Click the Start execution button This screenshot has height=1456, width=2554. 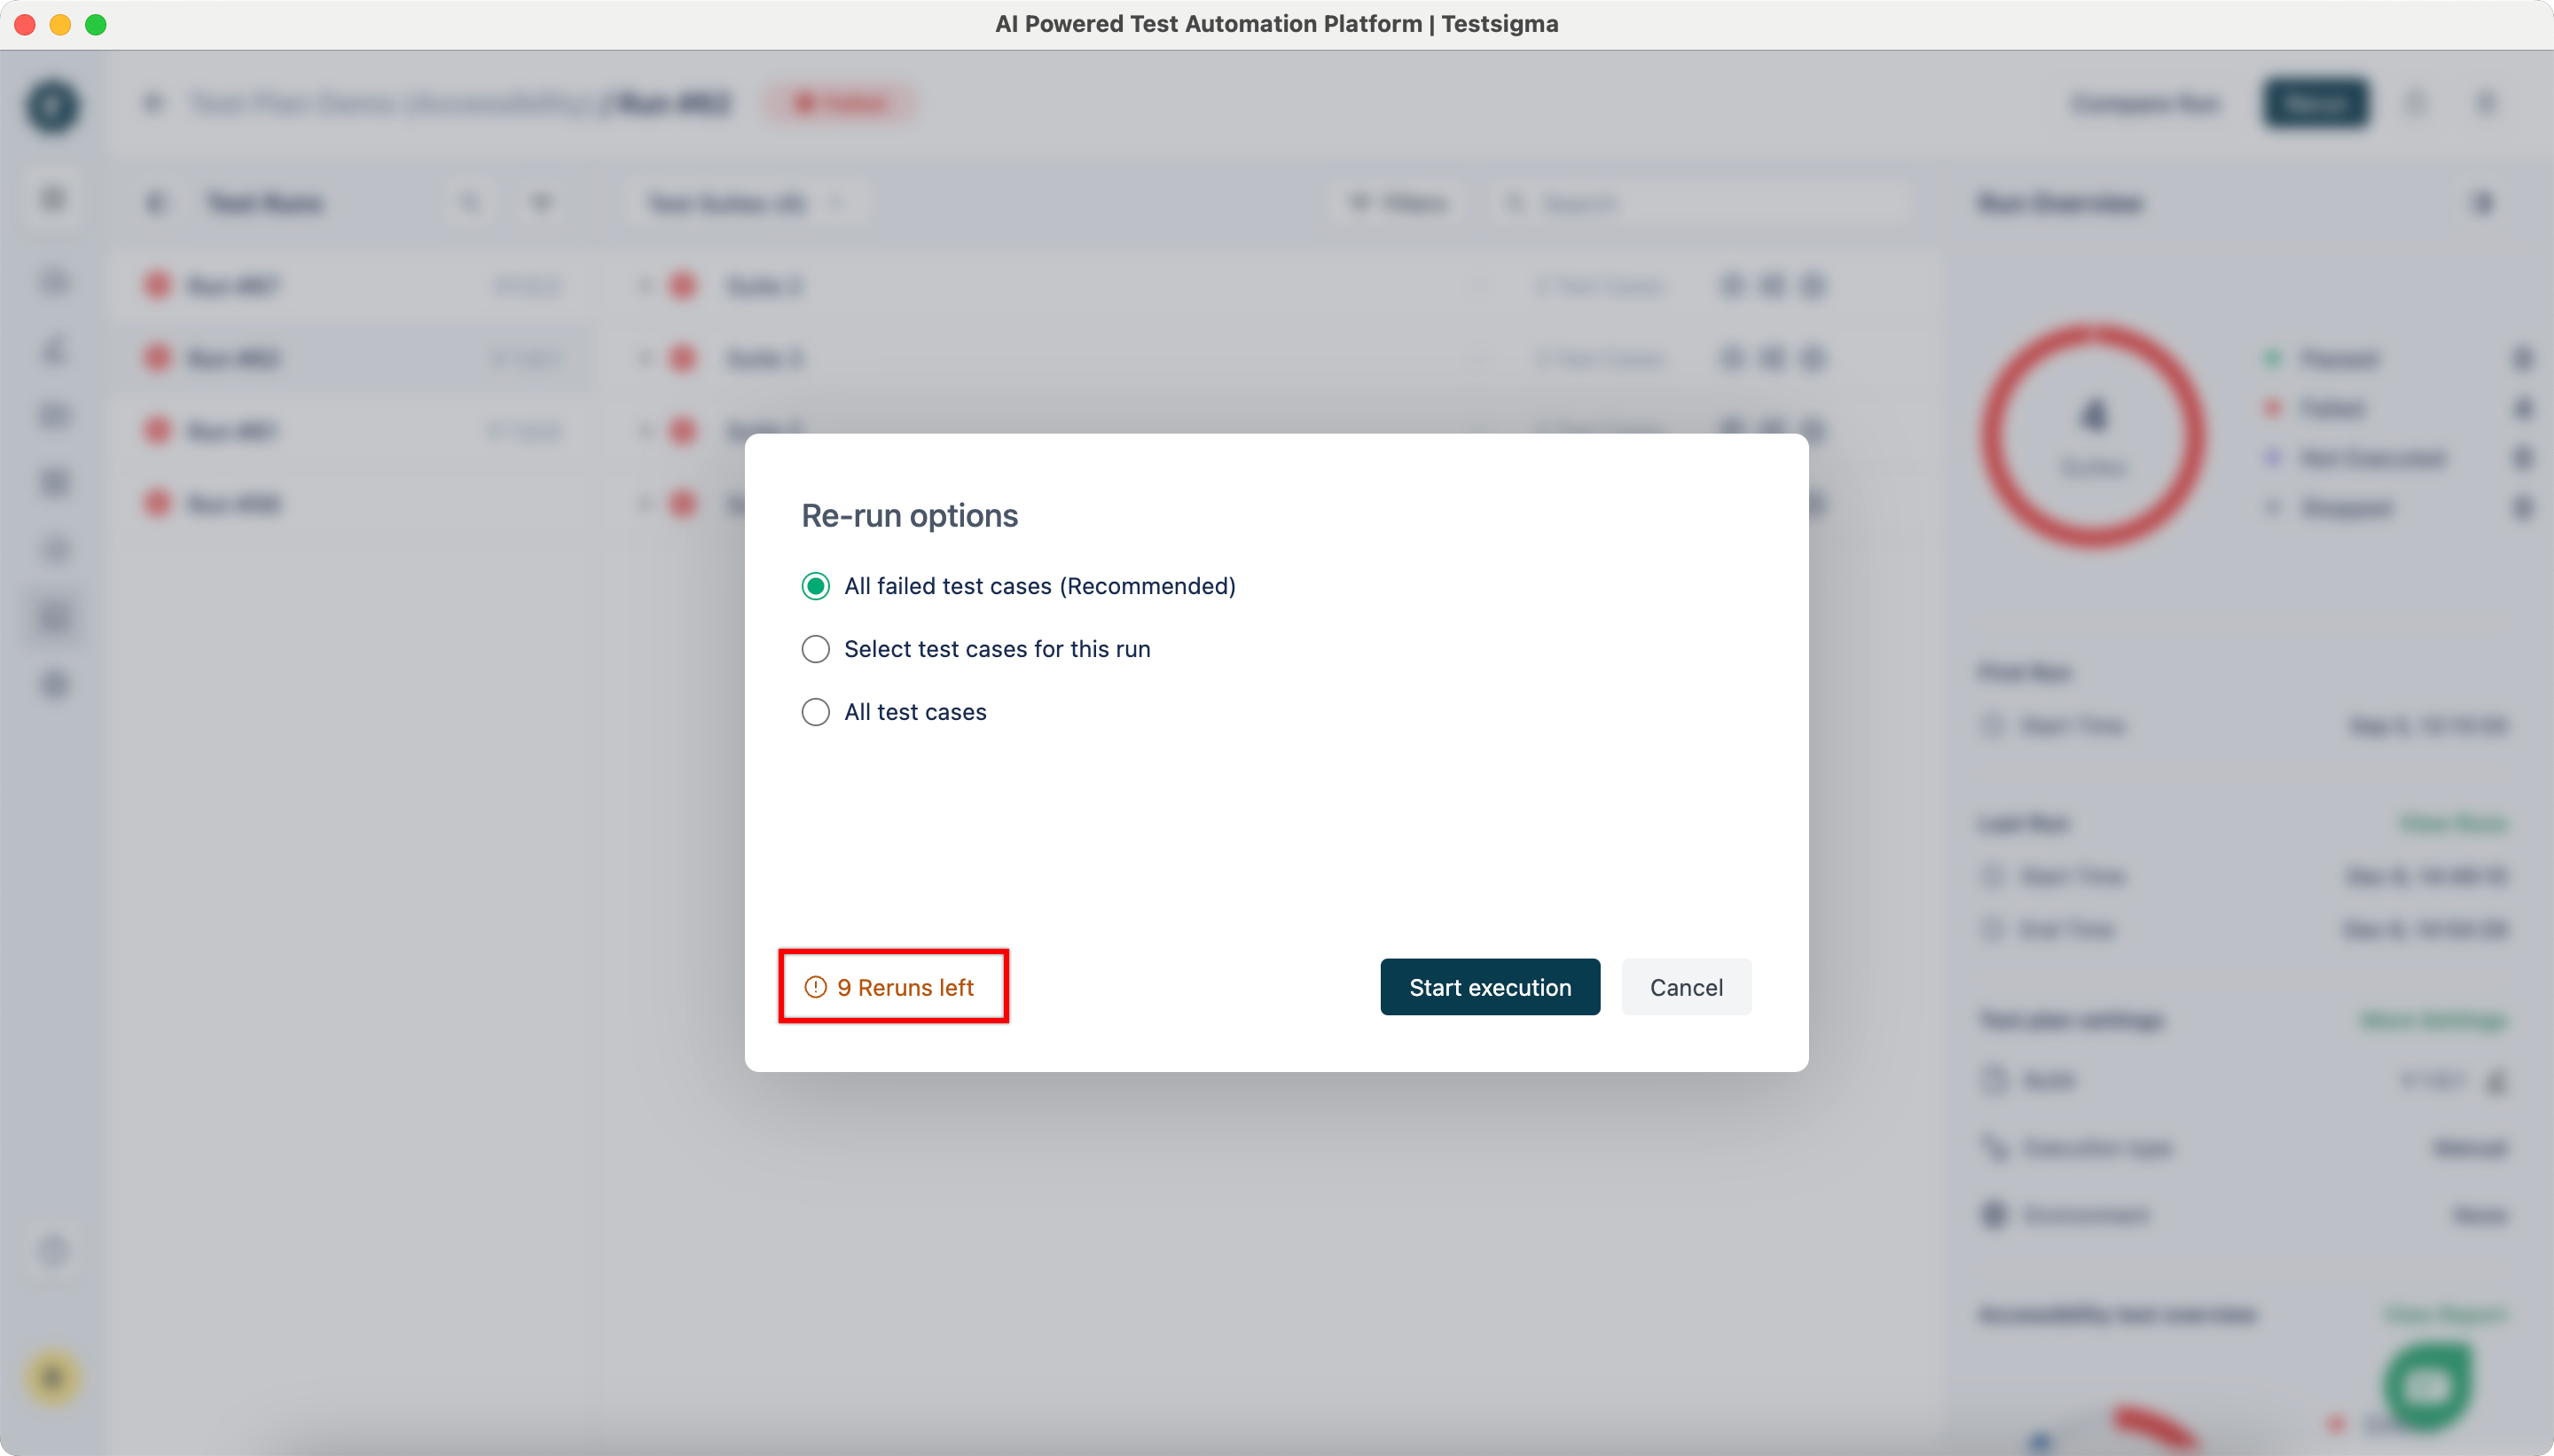coord(1489,987)
